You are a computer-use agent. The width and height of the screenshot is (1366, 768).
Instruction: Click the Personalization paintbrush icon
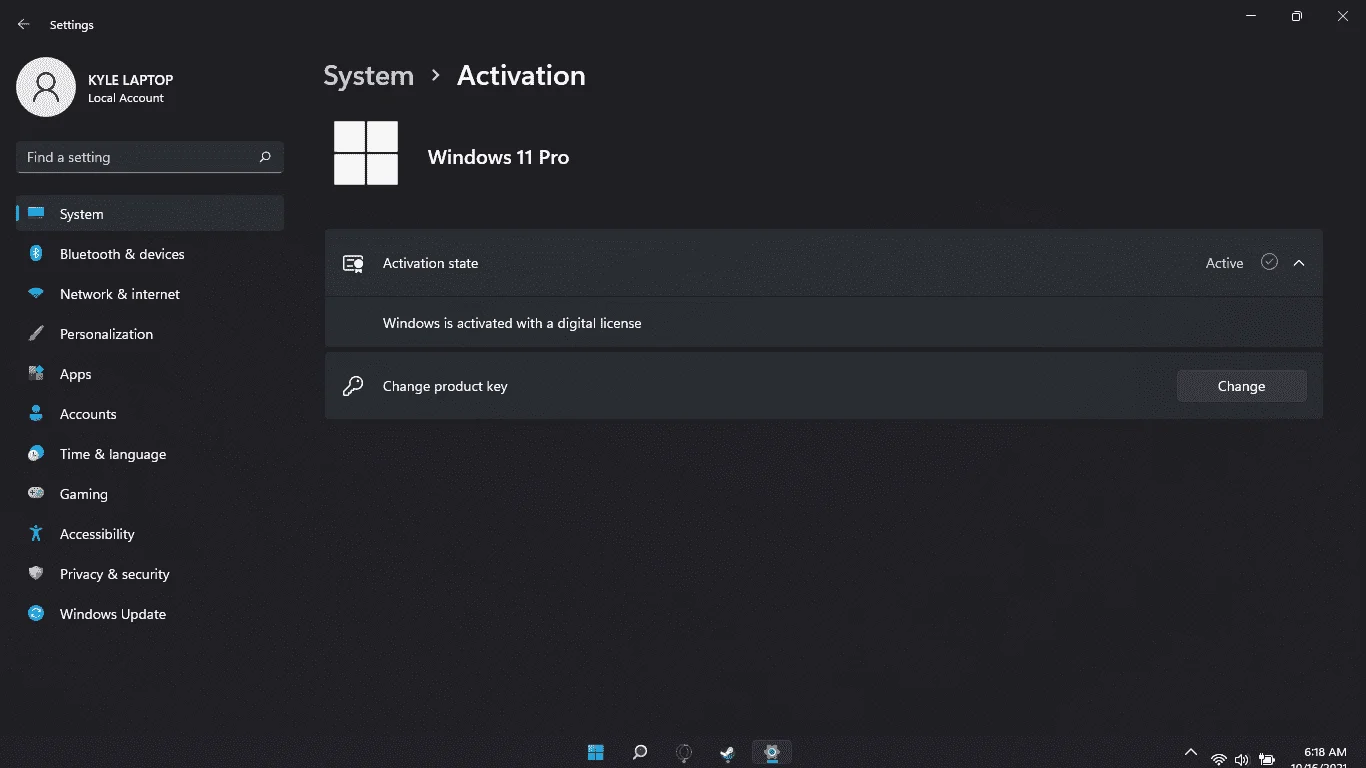click(36, 334)
